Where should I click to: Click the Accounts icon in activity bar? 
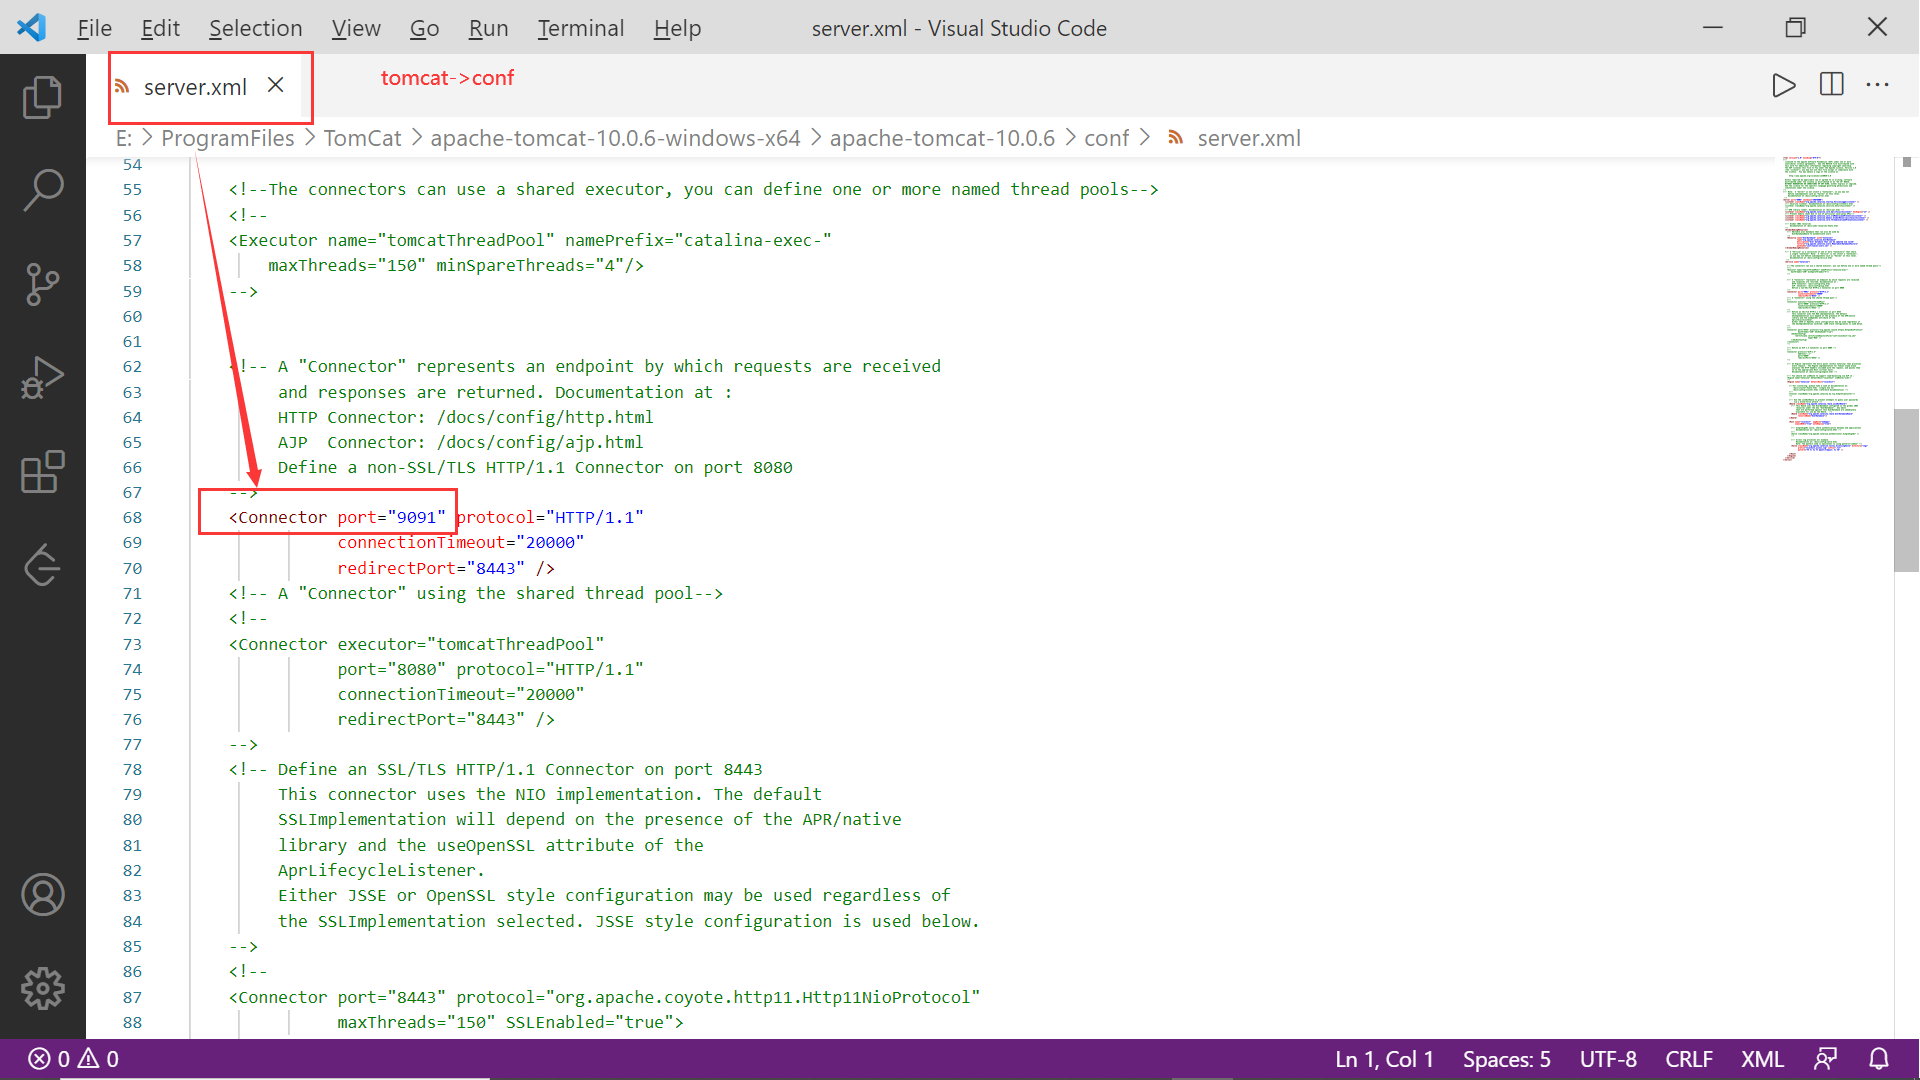[x=42, y=895]
